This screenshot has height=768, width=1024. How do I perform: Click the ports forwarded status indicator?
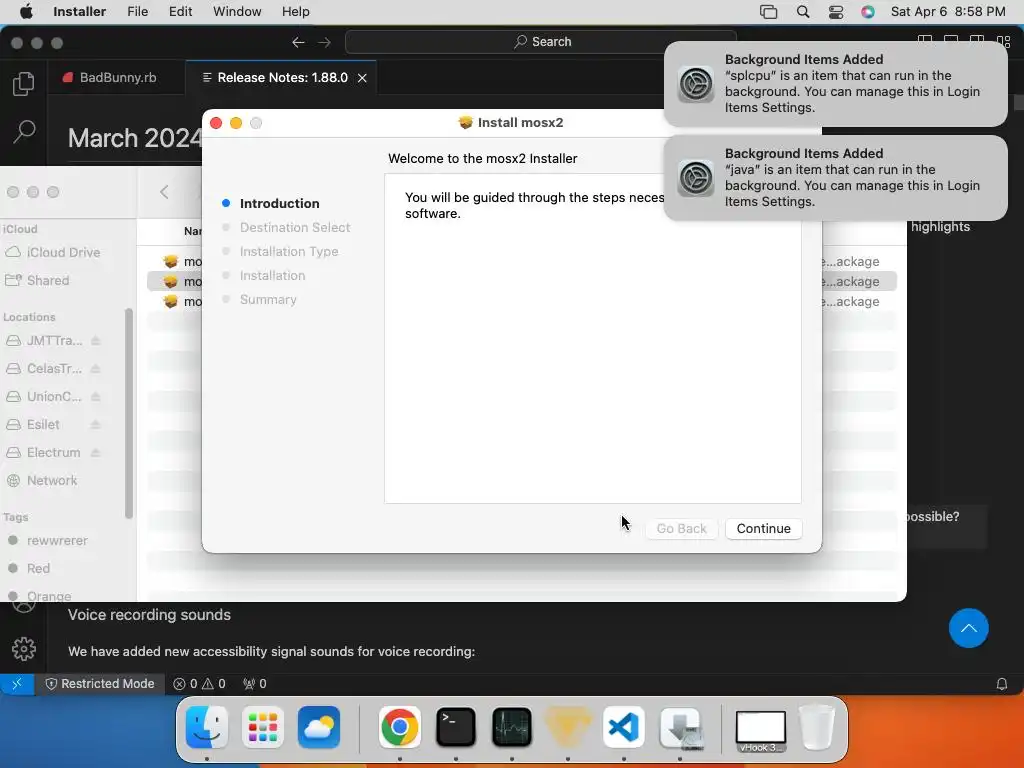pos(254,684)
